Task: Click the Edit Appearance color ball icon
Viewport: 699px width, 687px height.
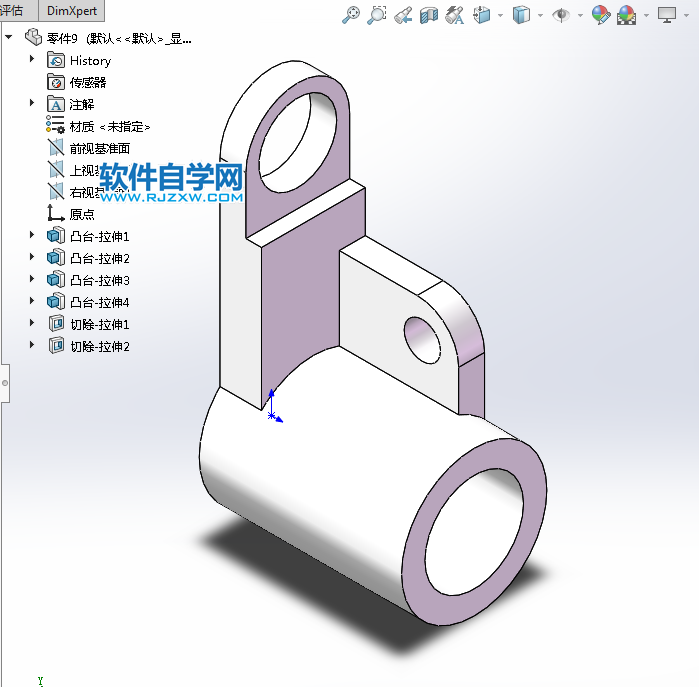Action: point(600,15)
